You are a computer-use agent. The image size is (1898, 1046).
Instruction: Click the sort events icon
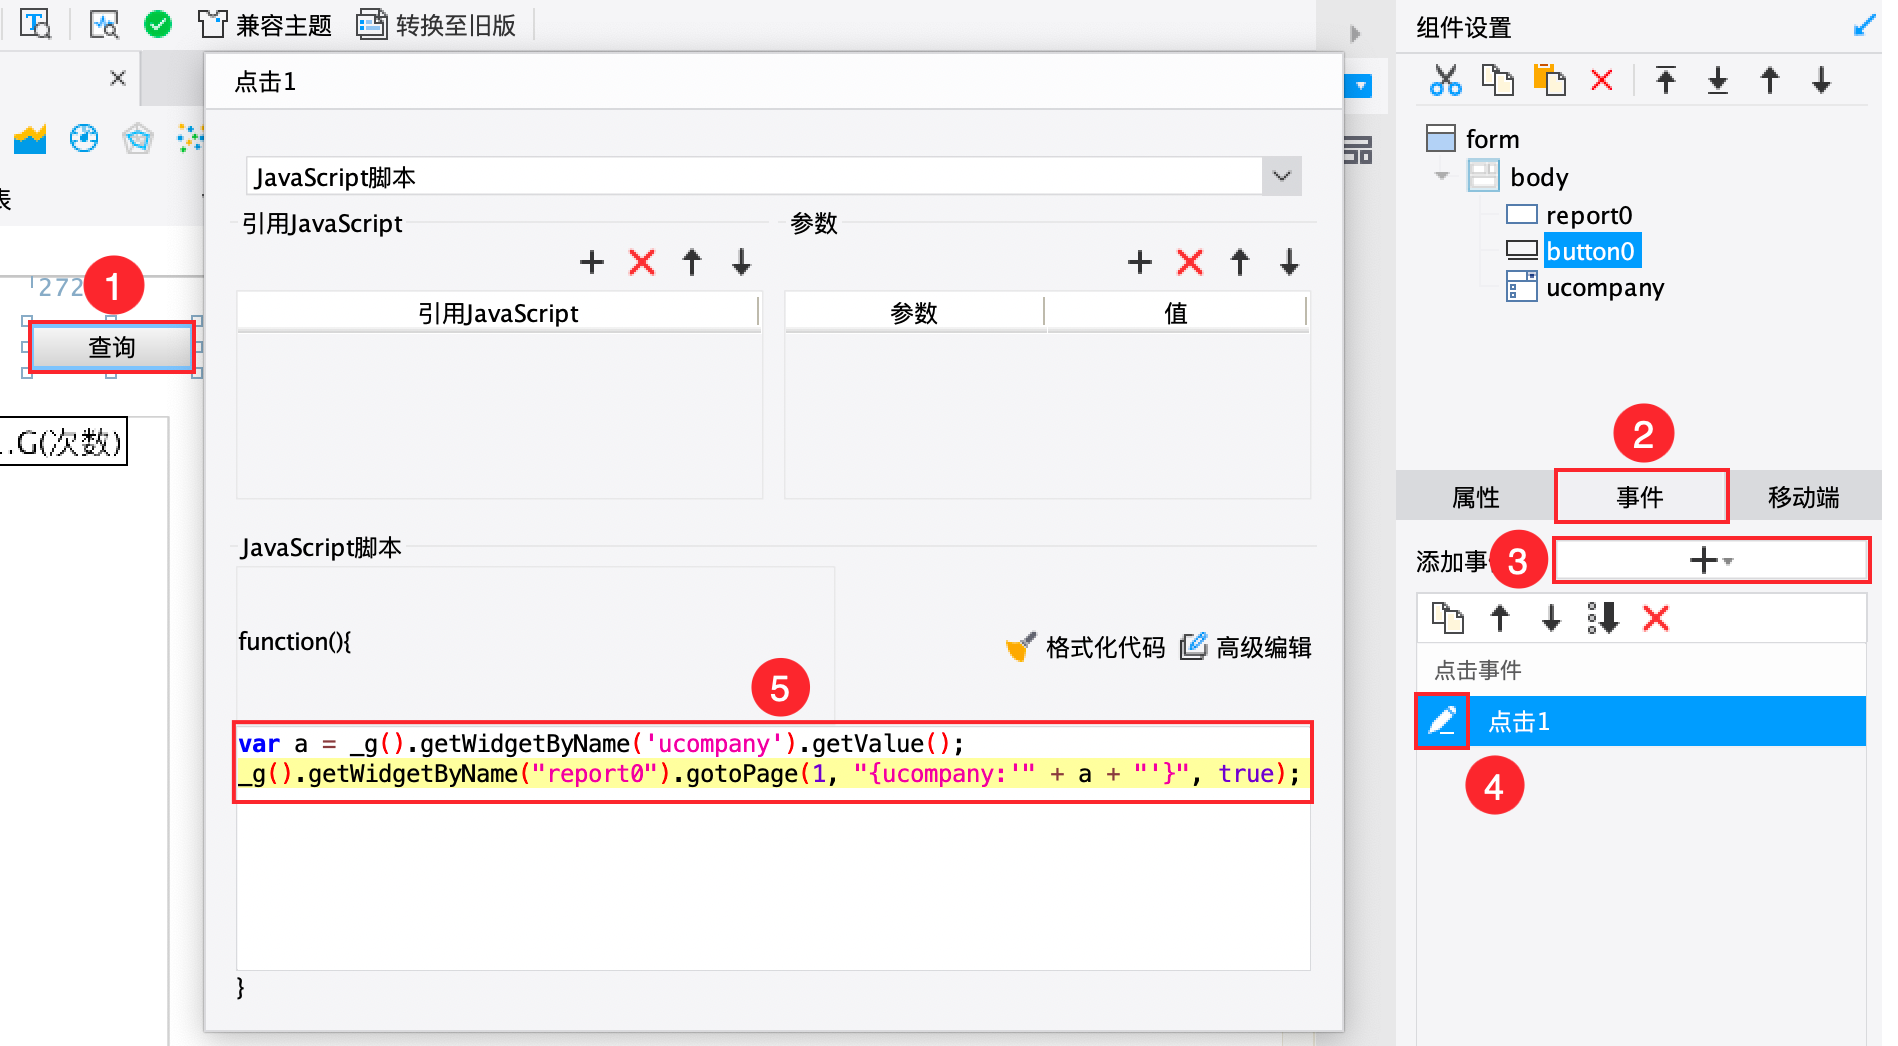tap(1603, 618)
